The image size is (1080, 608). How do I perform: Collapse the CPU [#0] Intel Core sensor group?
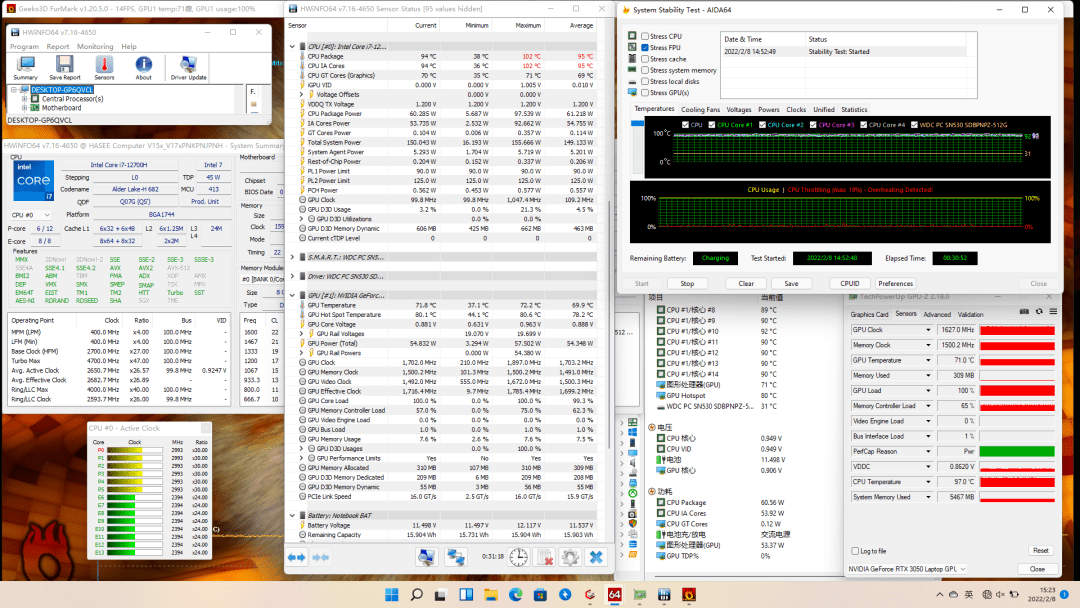pyautogui.click(x=292, y=47)
